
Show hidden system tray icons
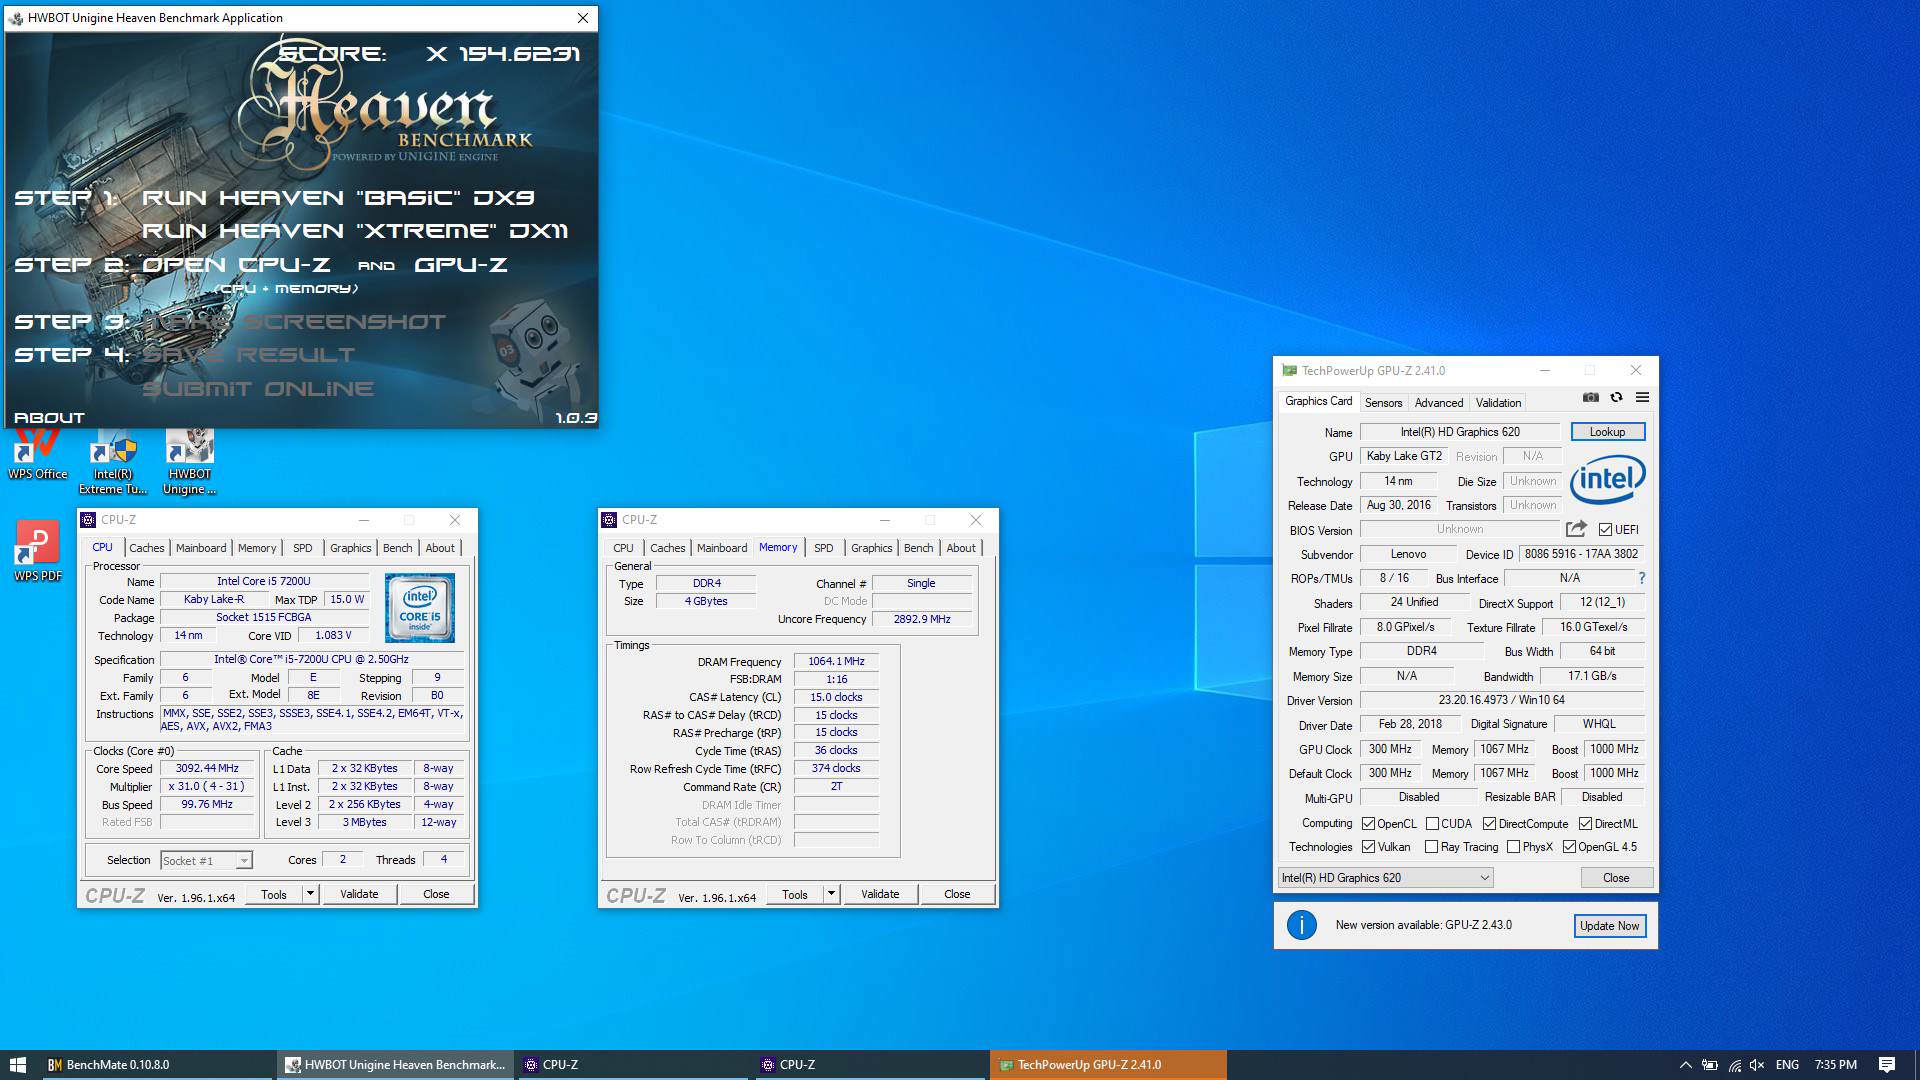point(1685,1065)
